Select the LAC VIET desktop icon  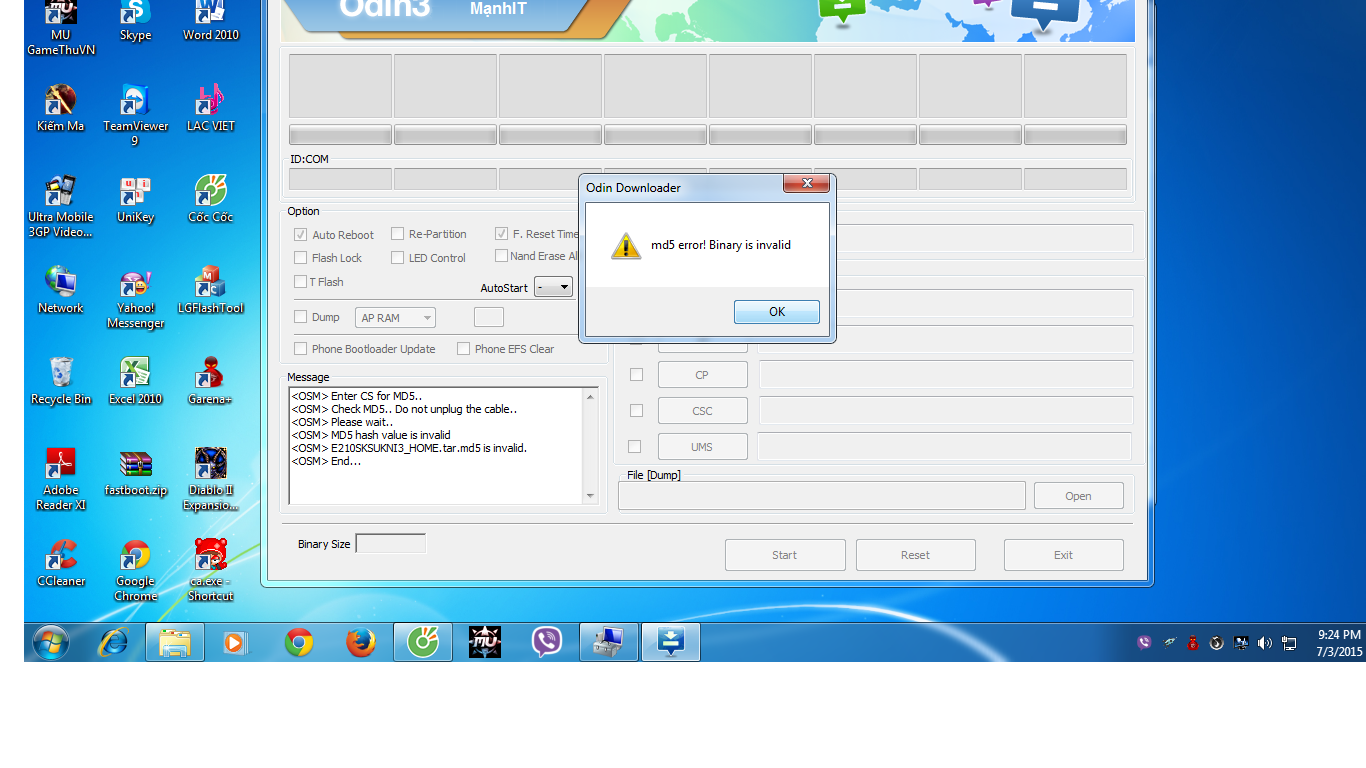pyautogui.click(x=211, y=108)
